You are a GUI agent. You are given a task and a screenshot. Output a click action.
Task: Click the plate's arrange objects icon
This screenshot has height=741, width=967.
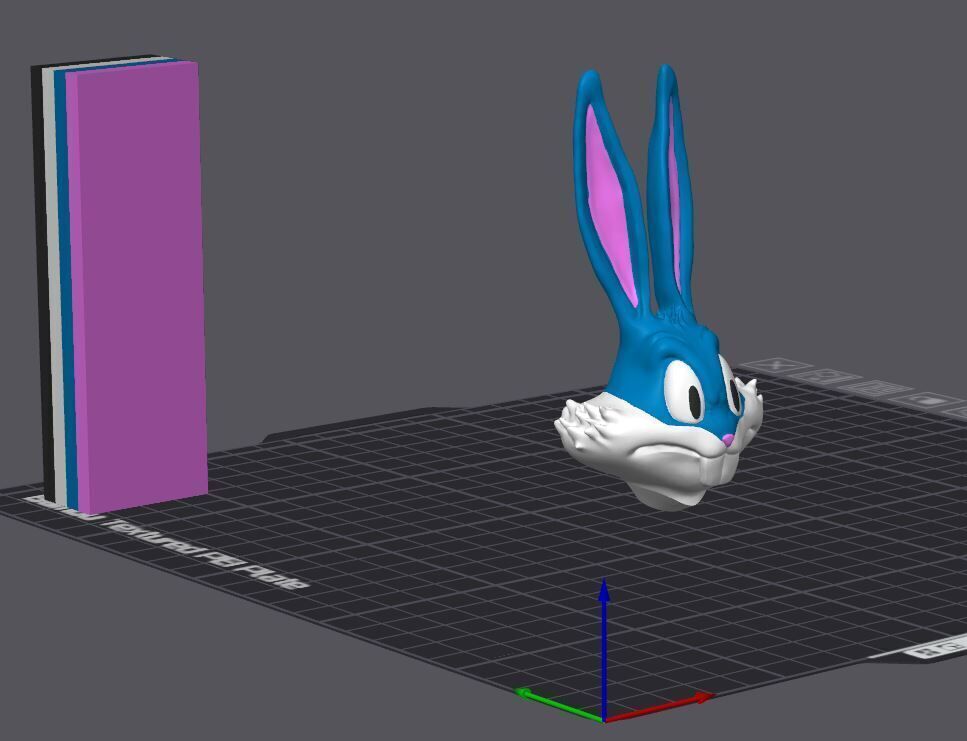[878, 388]
